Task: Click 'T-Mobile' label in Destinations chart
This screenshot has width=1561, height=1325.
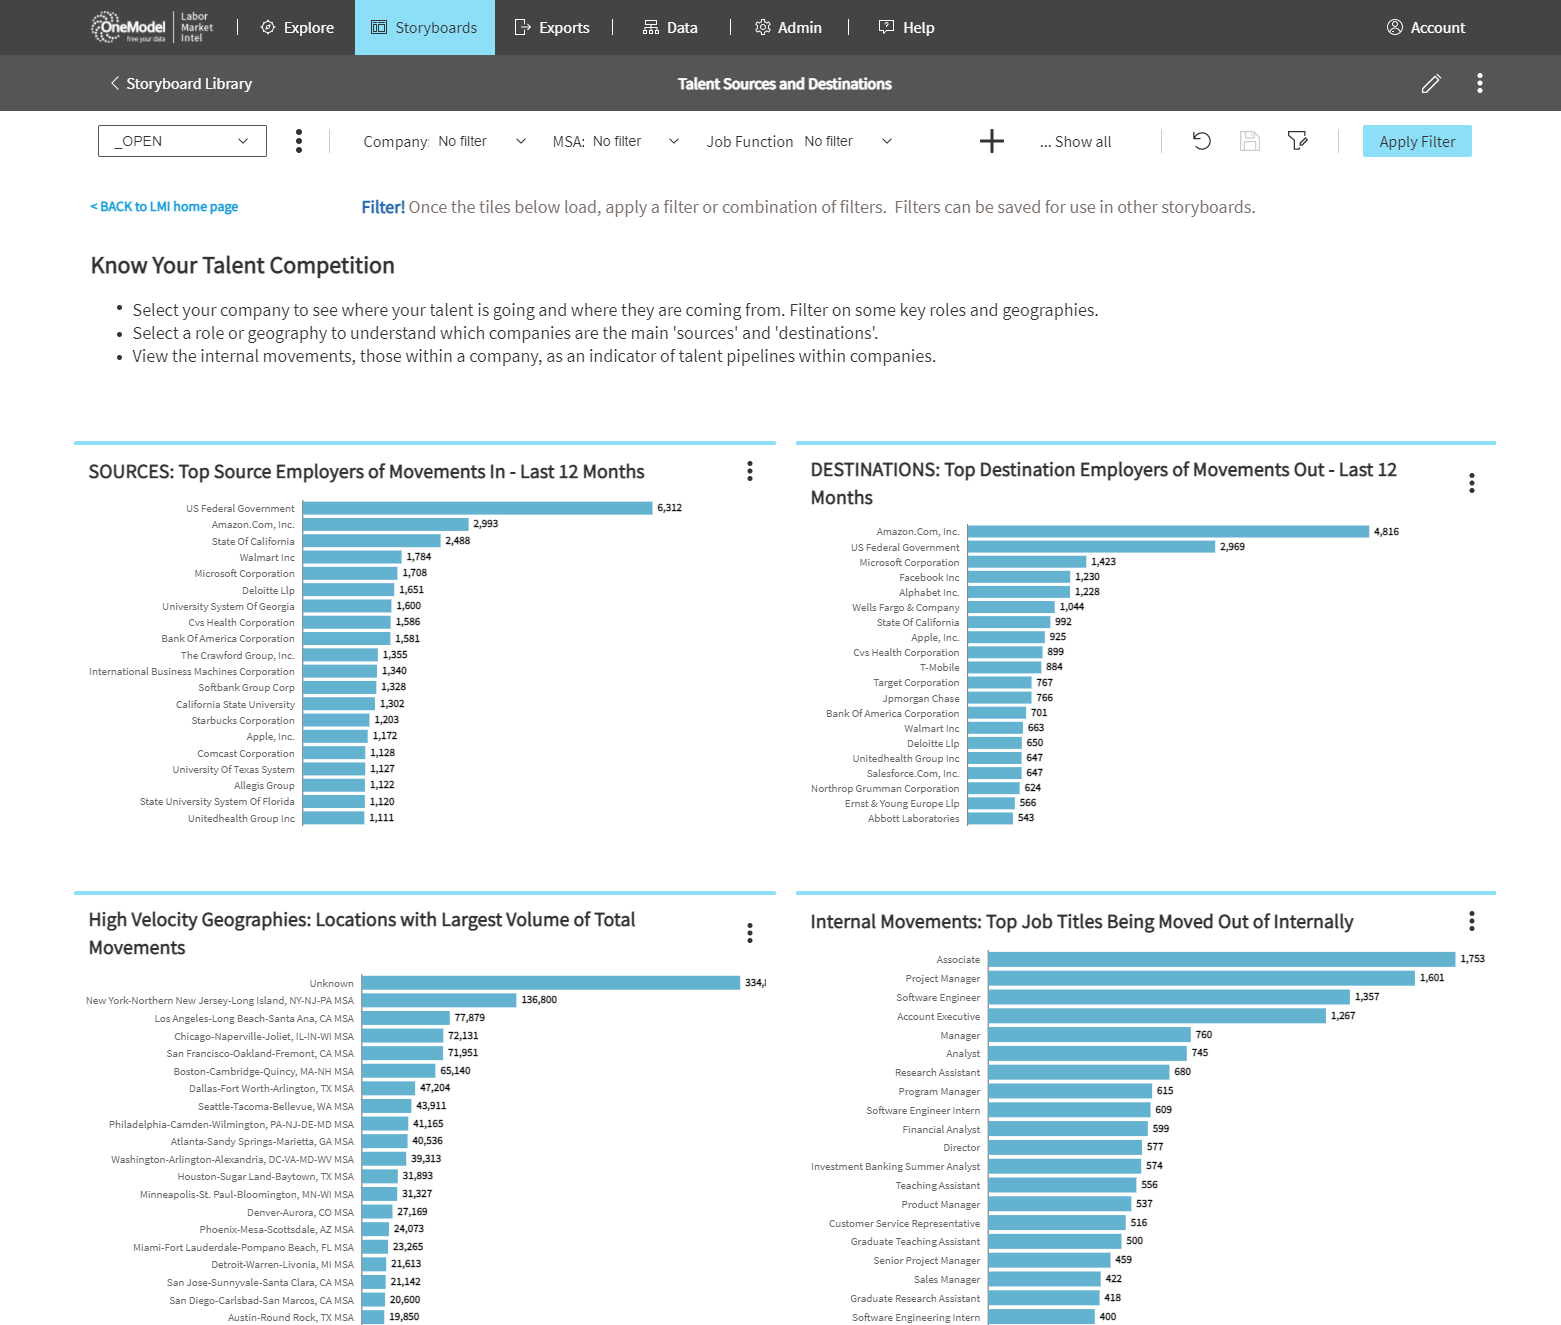Action: pyautogui.click(x=940, y=667)
